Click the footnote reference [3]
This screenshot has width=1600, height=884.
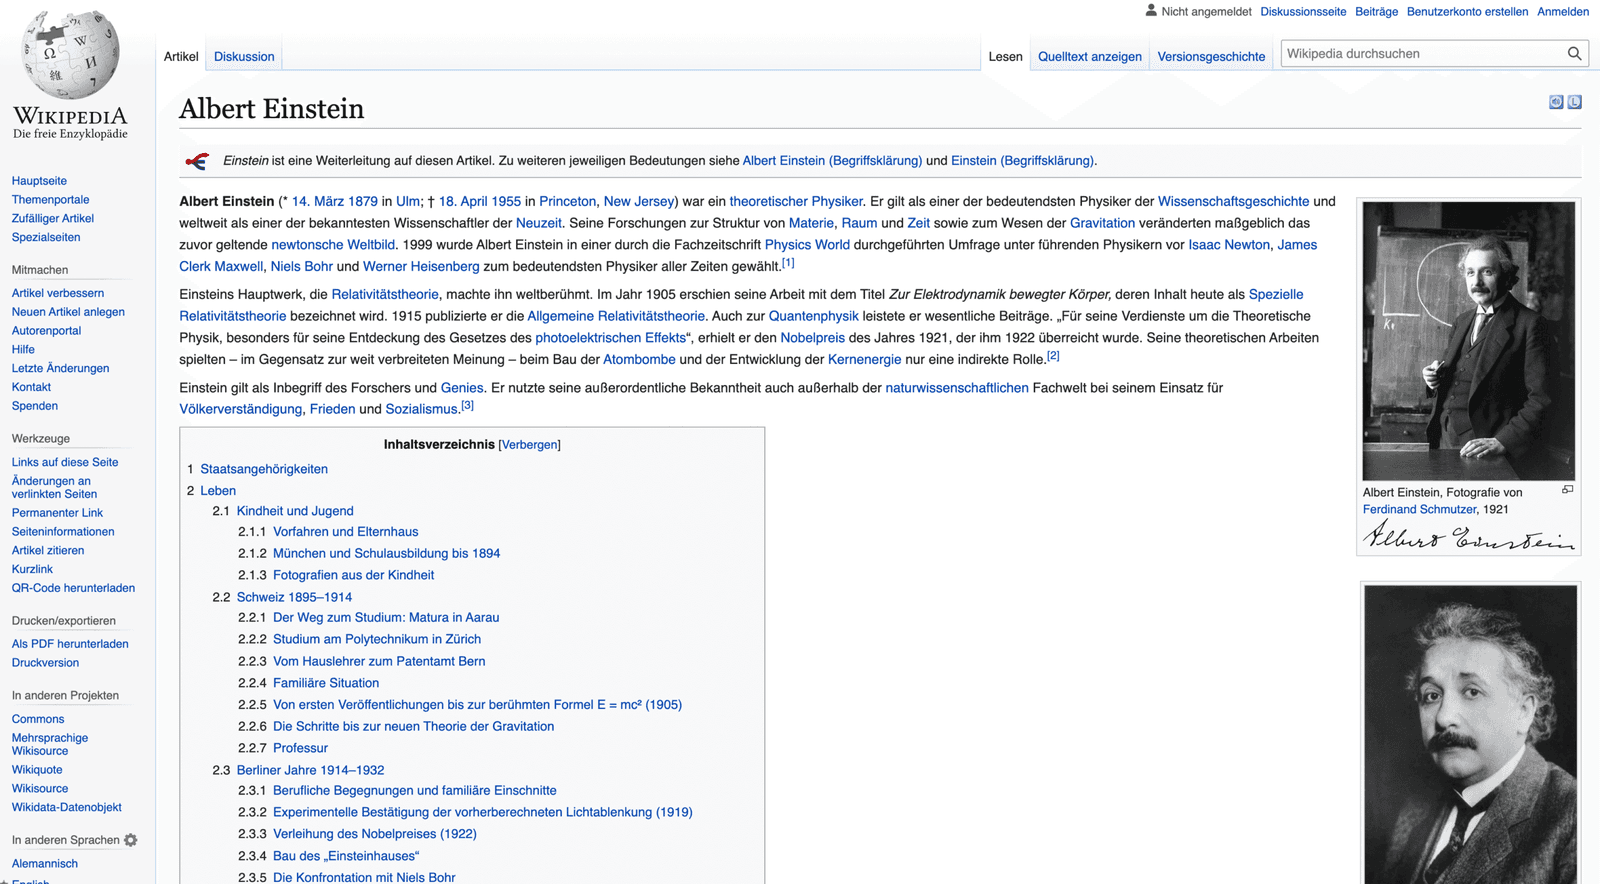(x=467, y=405)
